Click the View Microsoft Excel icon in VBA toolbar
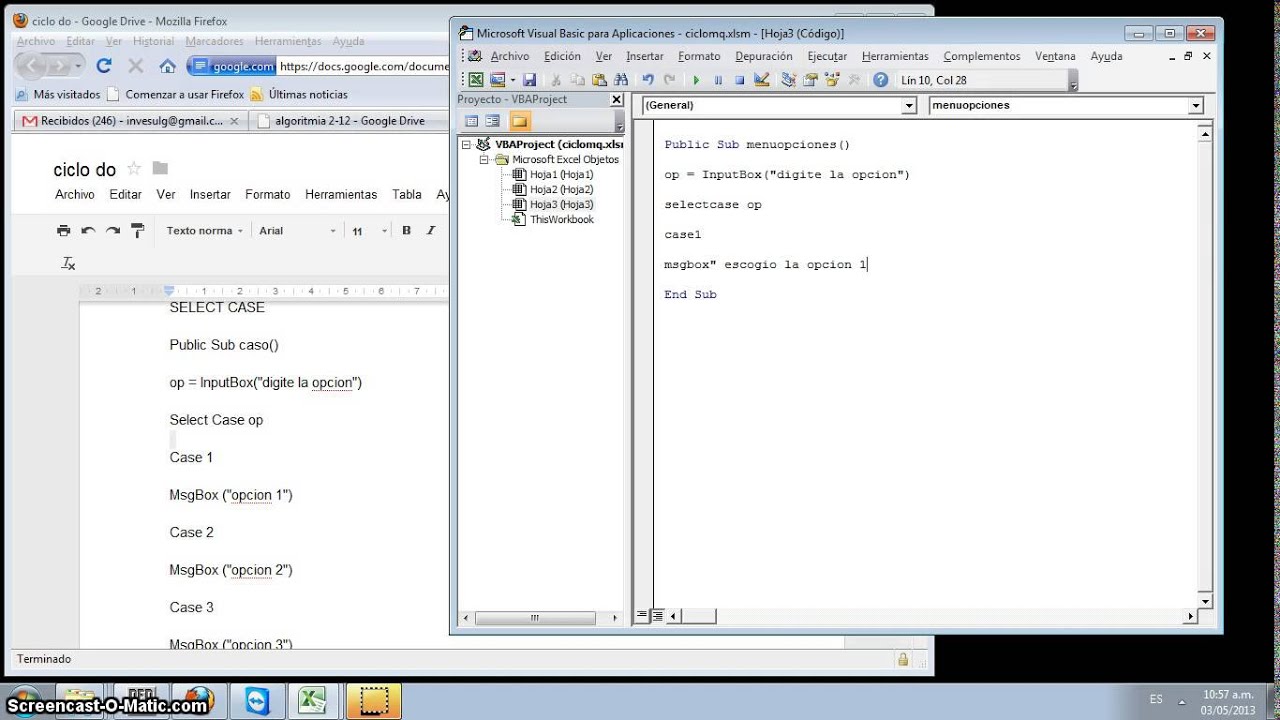1280x720 pixels. [476, 80]
